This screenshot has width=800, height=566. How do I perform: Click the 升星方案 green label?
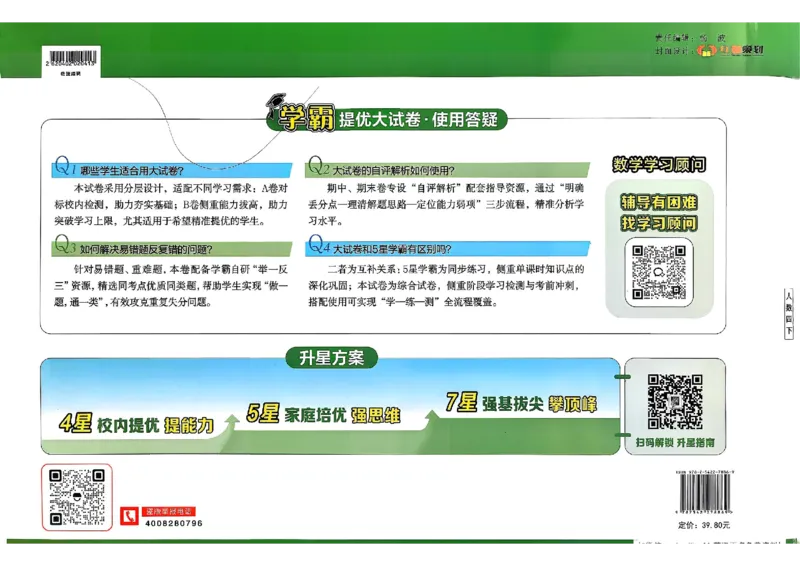pos(332,358)
